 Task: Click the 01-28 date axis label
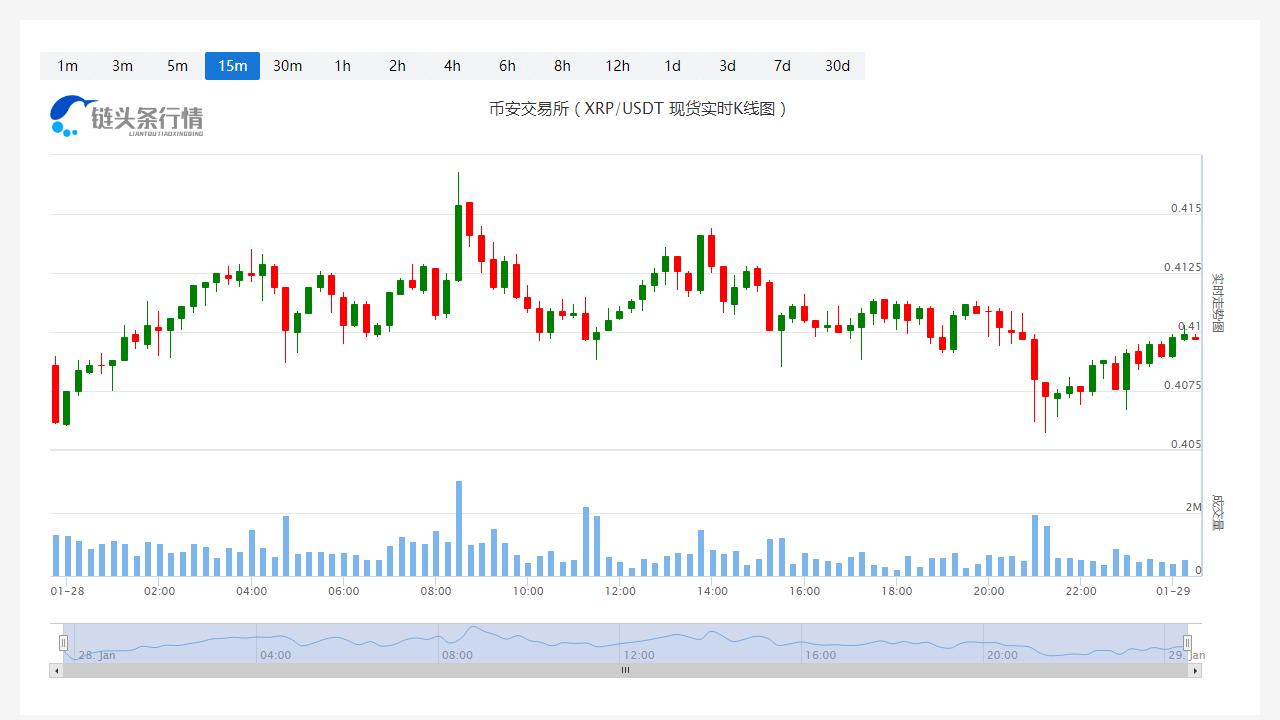click(67, 591)
